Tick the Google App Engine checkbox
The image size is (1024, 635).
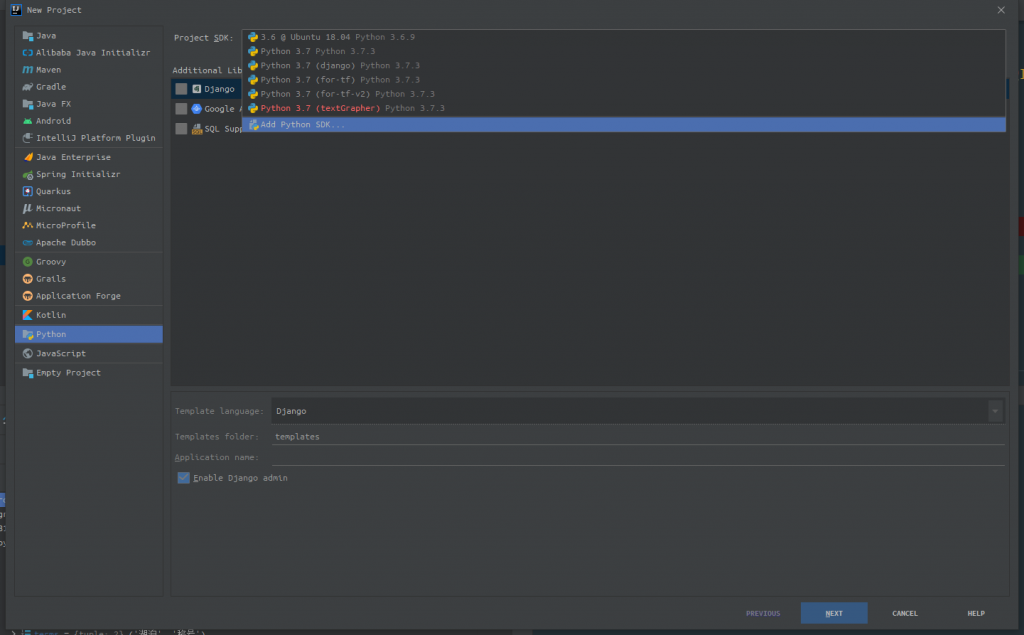182,109
